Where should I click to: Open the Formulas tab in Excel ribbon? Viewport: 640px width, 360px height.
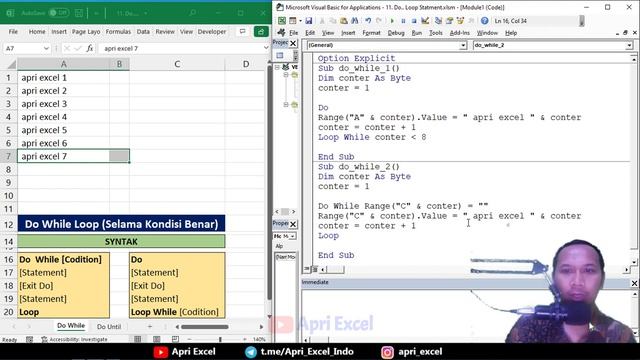118,31
